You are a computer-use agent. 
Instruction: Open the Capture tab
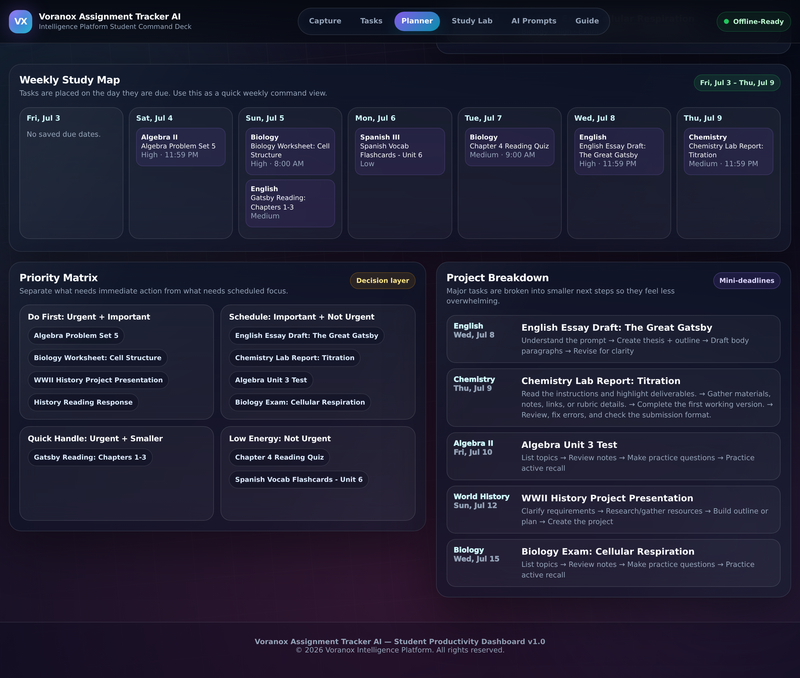click(325, 21)
